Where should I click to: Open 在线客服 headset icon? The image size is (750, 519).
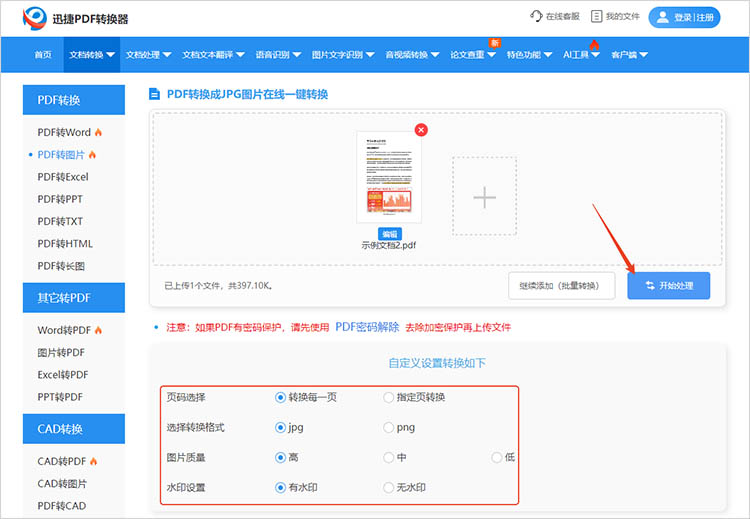tap(536, 16)
